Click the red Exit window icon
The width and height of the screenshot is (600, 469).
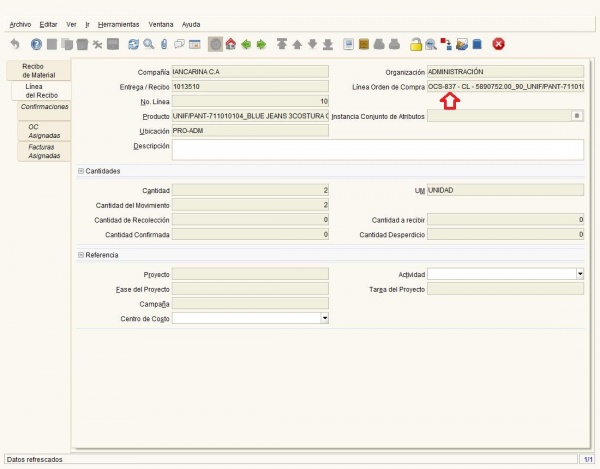coord(498,44)
